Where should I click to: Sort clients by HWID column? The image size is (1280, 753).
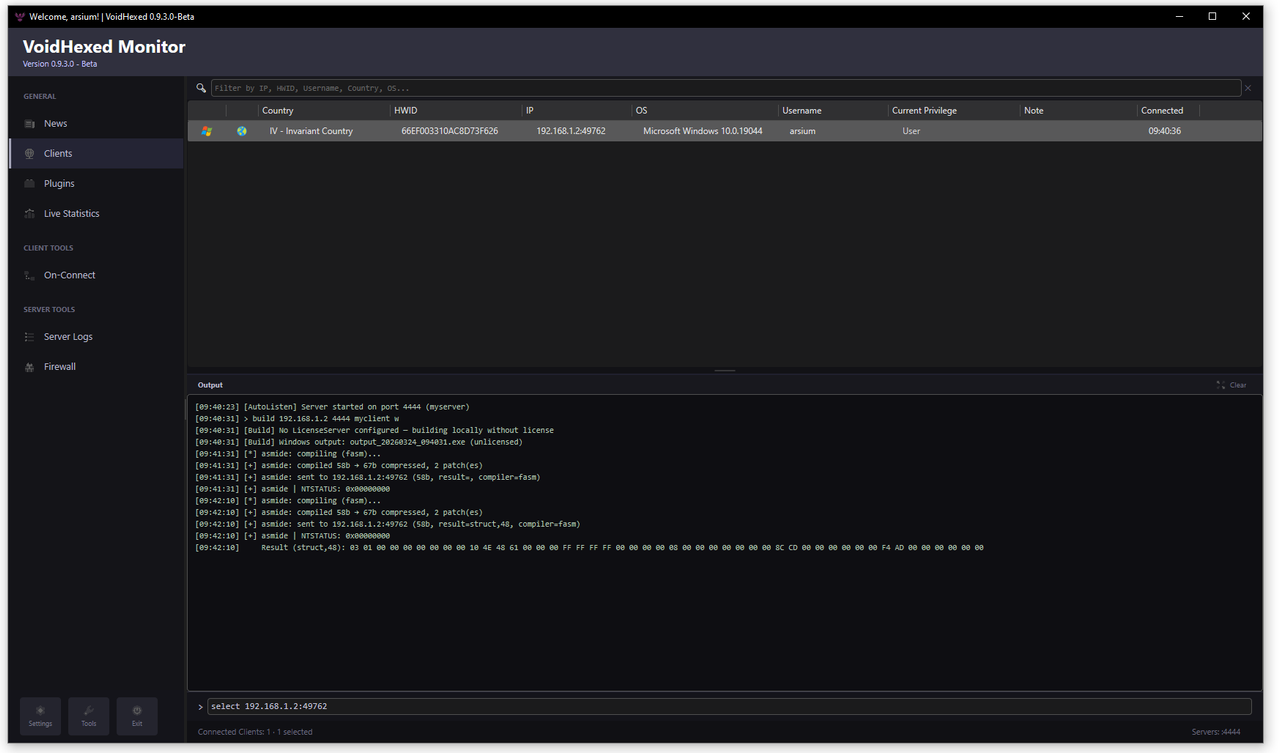(456, 111)
